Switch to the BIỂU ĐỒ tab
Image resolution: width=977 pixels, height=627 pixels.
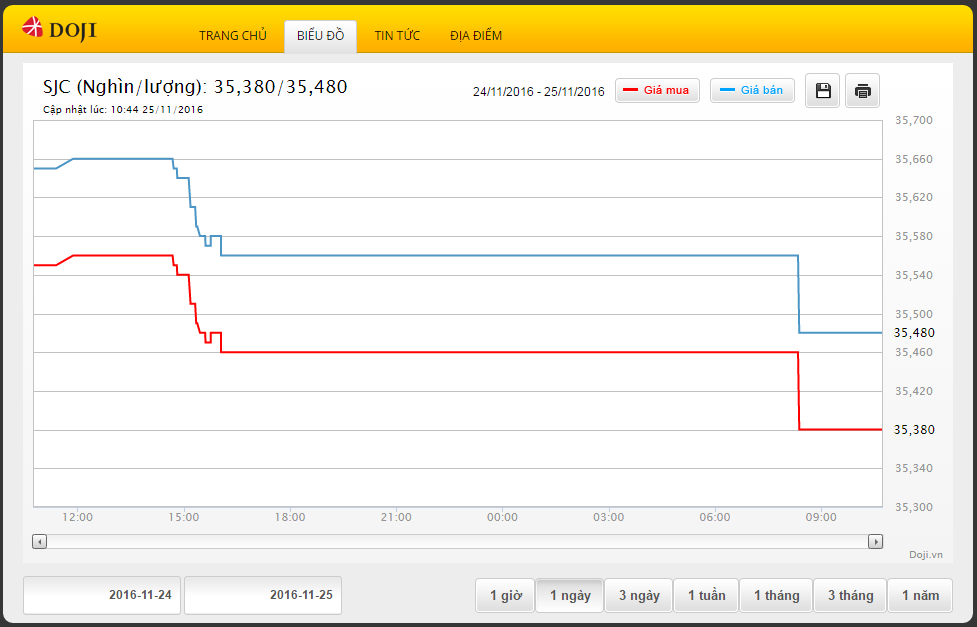(320, 36)
